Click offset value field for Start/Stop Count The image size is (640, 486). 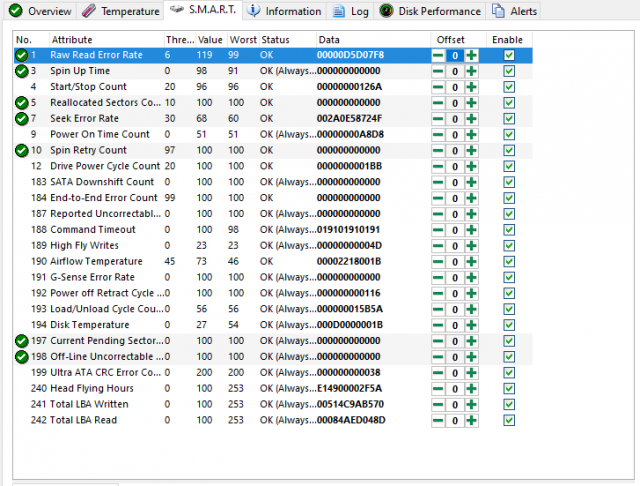454,87
